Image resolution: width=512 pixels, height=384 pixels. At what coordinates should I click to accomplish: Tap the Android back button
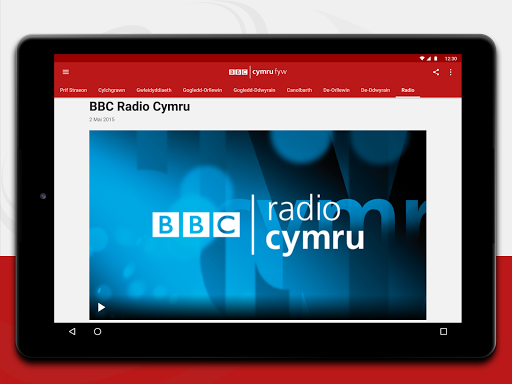72,332
